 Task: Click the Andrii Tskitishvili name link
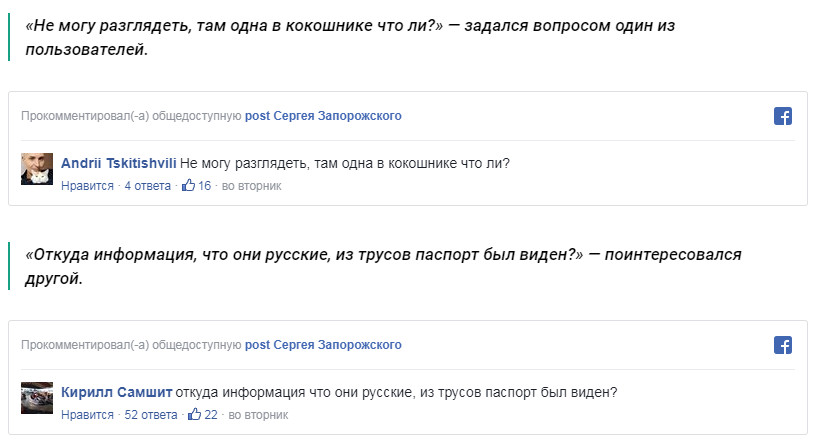tap(119, 163)
